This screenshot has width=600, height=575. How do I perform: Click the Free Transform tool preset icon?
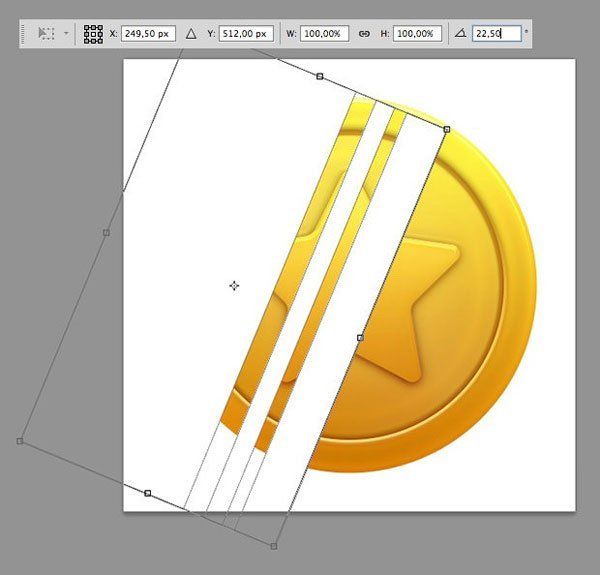[46, 34]
